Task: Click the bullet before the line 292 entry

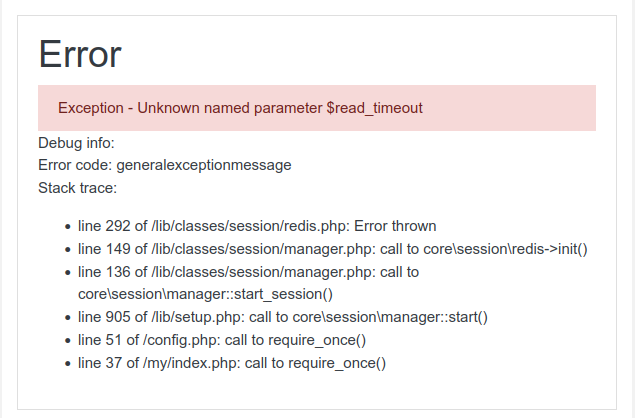Action: click(68, 227)
